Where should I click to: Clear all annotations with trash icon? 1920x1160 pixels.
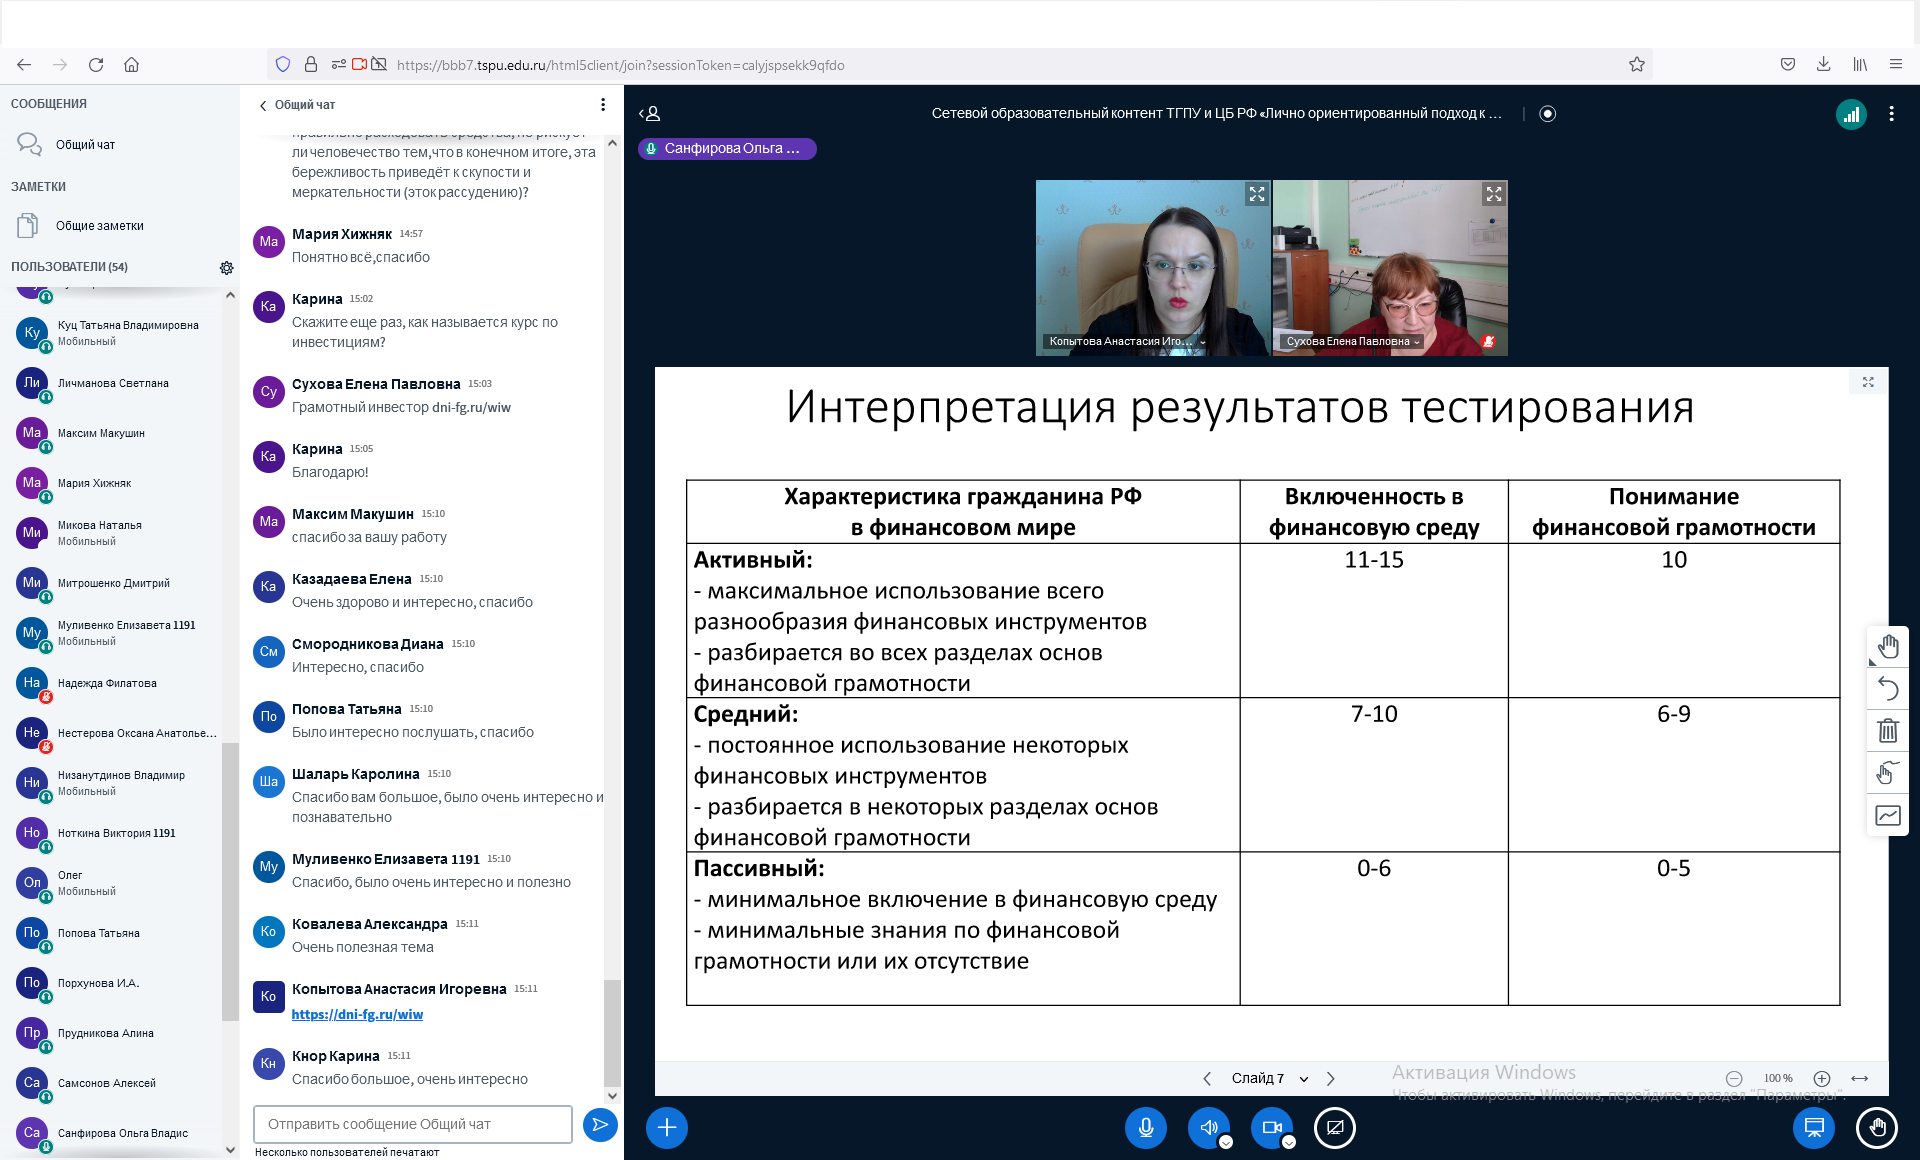click(x=1888, y=731)
